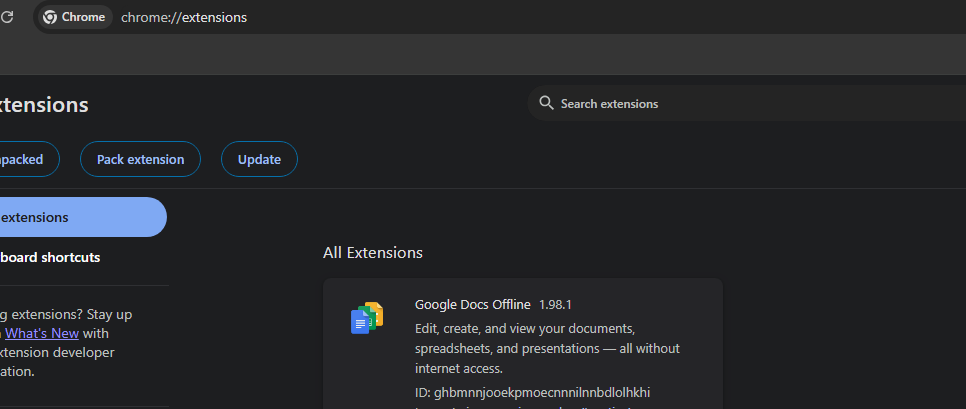
Task: Click the All Extensions heading
Action: pyautogui.click(x=373, y=253)
